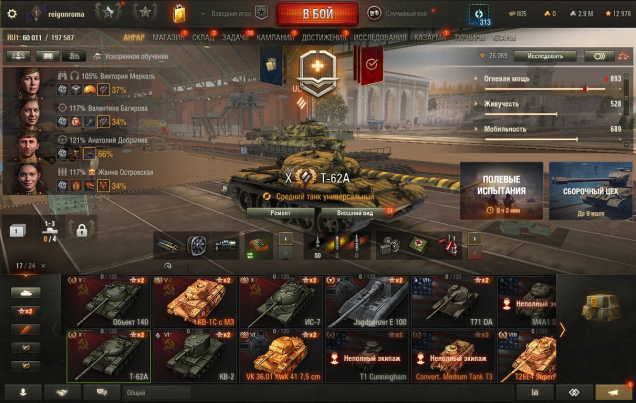This screenshot has height=403, width=636.
Task: Open the vehicle compare scales icon
Action: click(x=623, y=56)
